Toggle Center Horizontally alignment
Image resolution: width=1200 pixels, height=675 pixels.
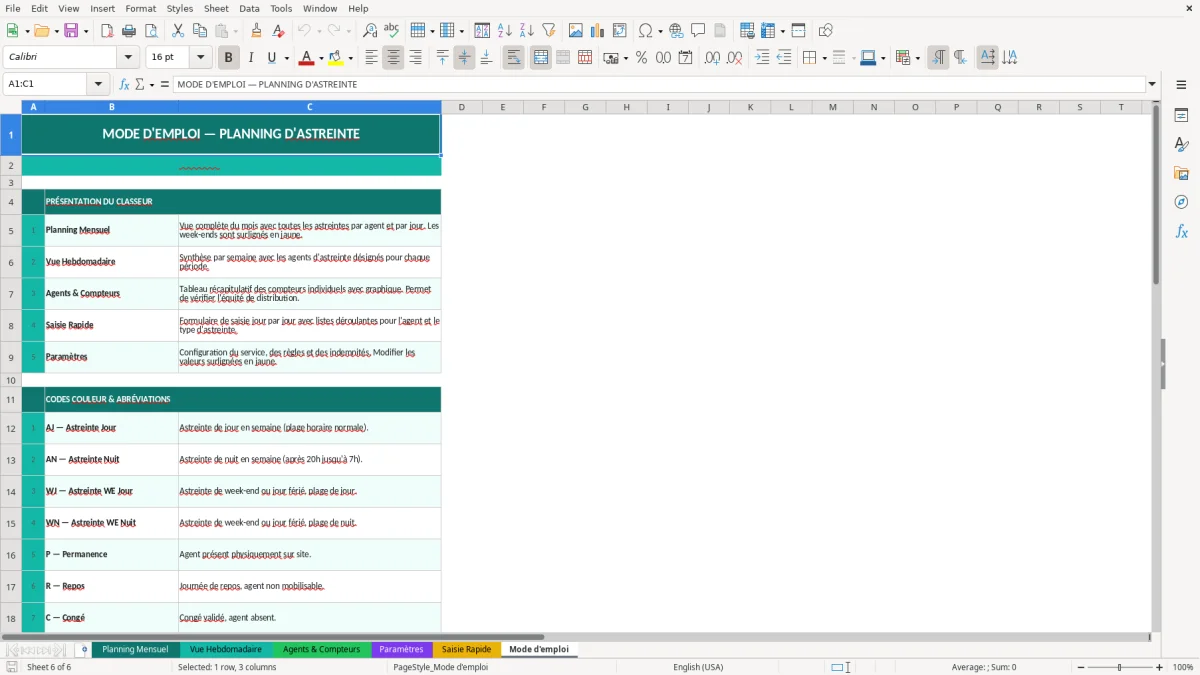click(393, 58)
